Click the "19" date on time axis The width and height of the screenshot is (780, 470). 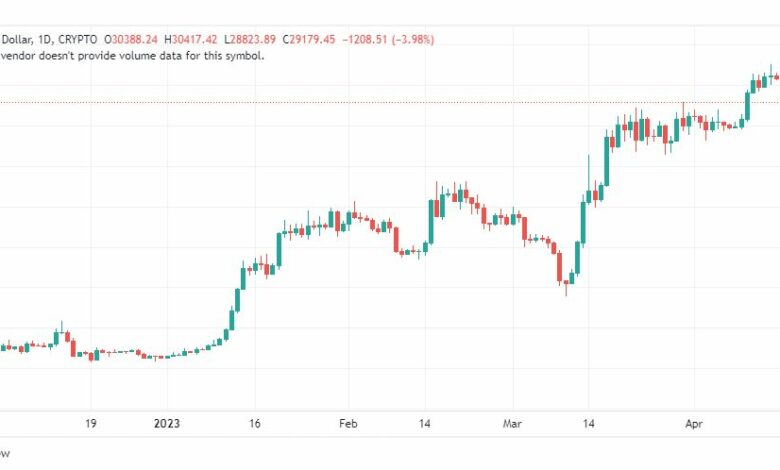(x=91, y=424)
